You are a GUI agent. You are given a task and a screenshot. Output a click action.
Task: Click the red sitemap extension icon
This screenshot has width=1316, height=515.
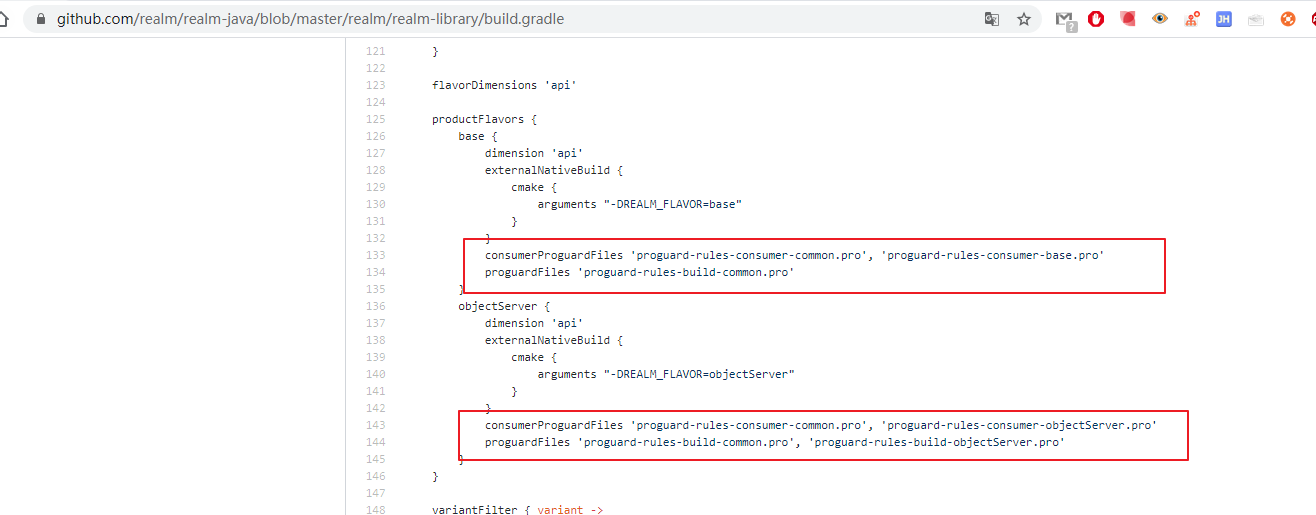[x=1192, y=18]
